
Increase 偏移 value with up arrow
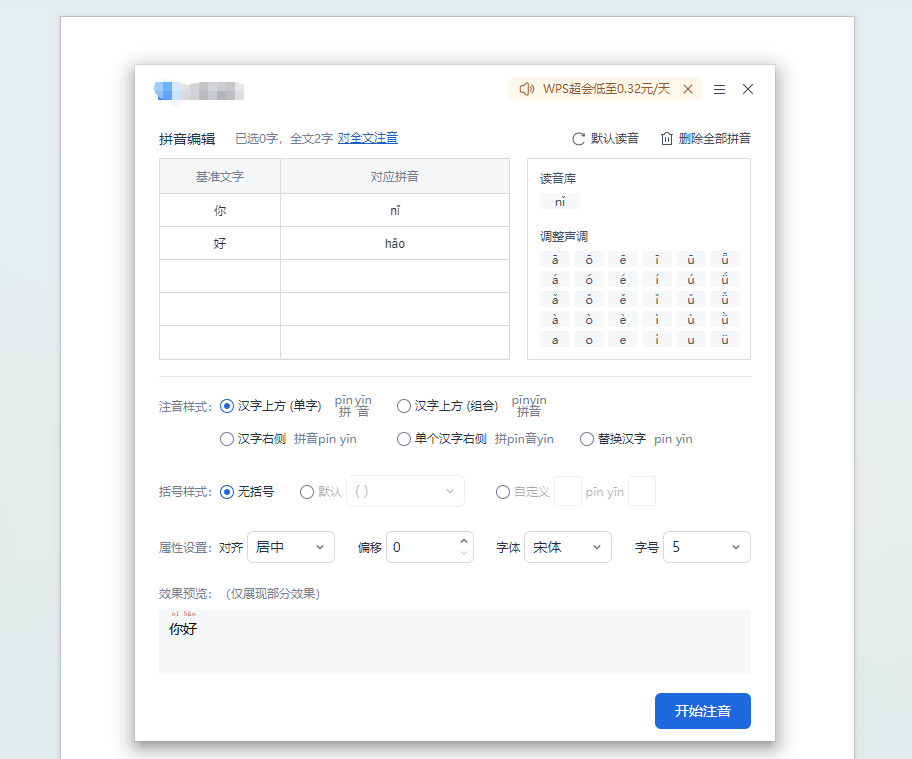(x=464, y=541)
